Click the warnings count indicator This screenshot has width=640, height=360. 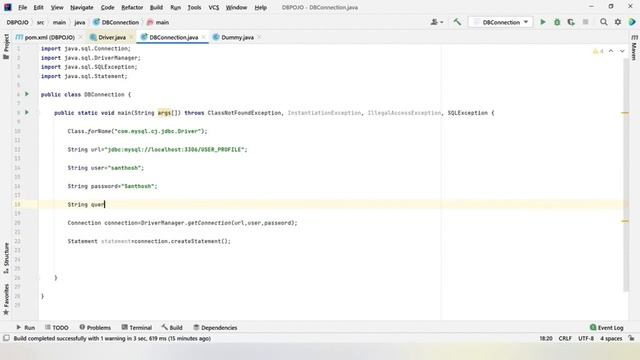[x=598, y=51]
